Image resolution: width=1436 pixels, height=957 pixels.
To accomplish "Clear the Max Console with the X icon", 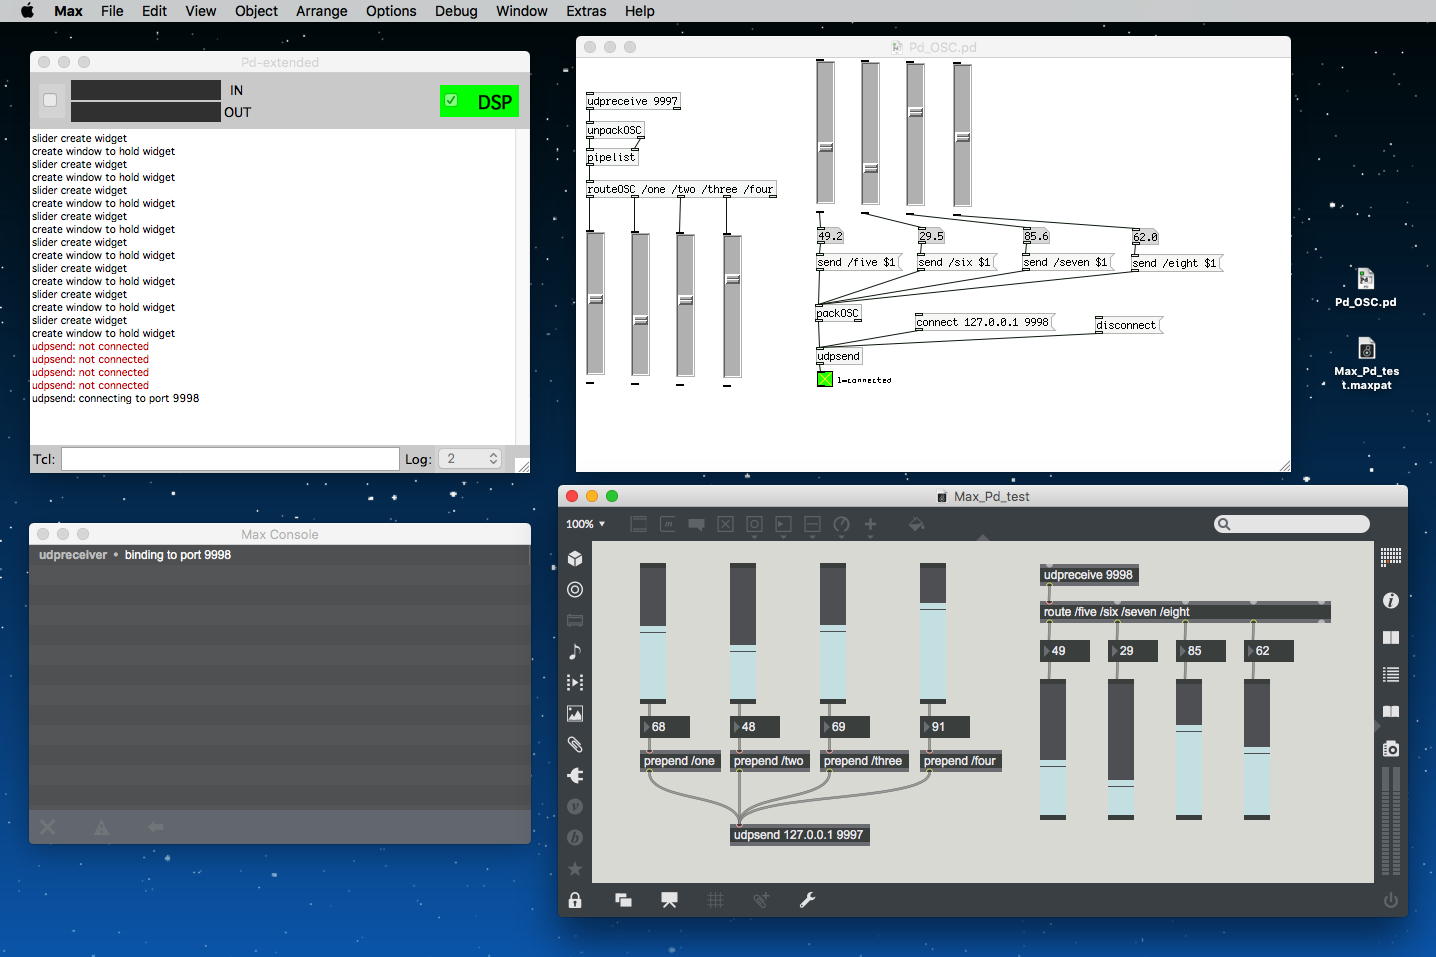I will [48, 827].
